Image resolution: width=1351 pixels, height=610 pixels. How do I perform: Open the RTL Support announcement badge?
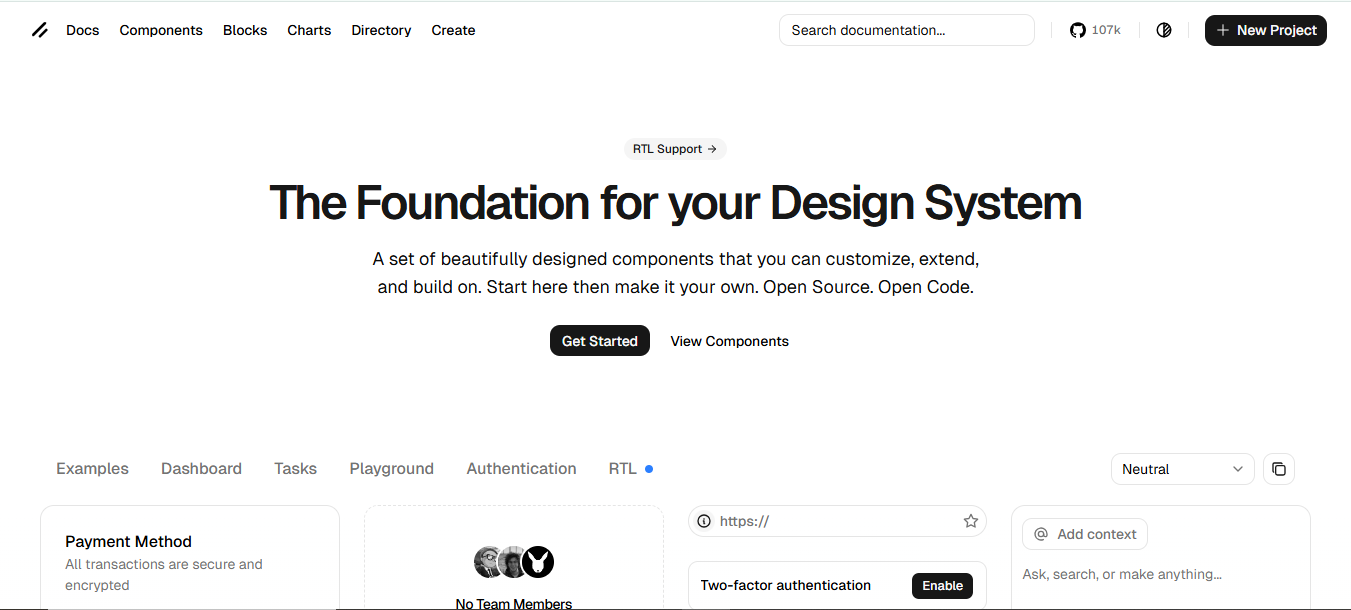(675, 149)
